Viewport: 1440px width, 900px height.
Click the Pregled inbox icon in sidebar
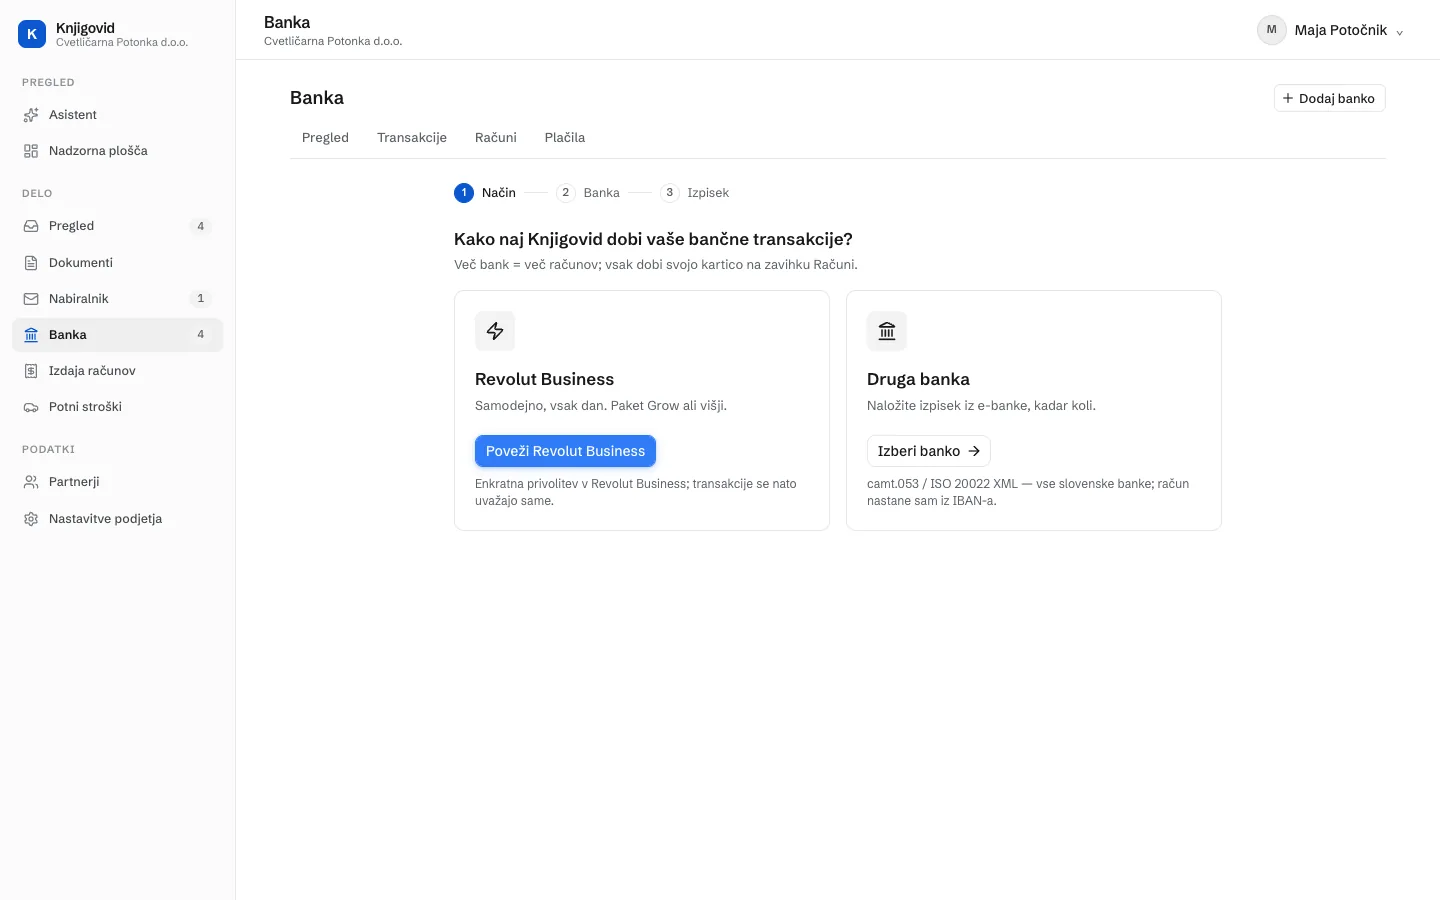[31, 226]
